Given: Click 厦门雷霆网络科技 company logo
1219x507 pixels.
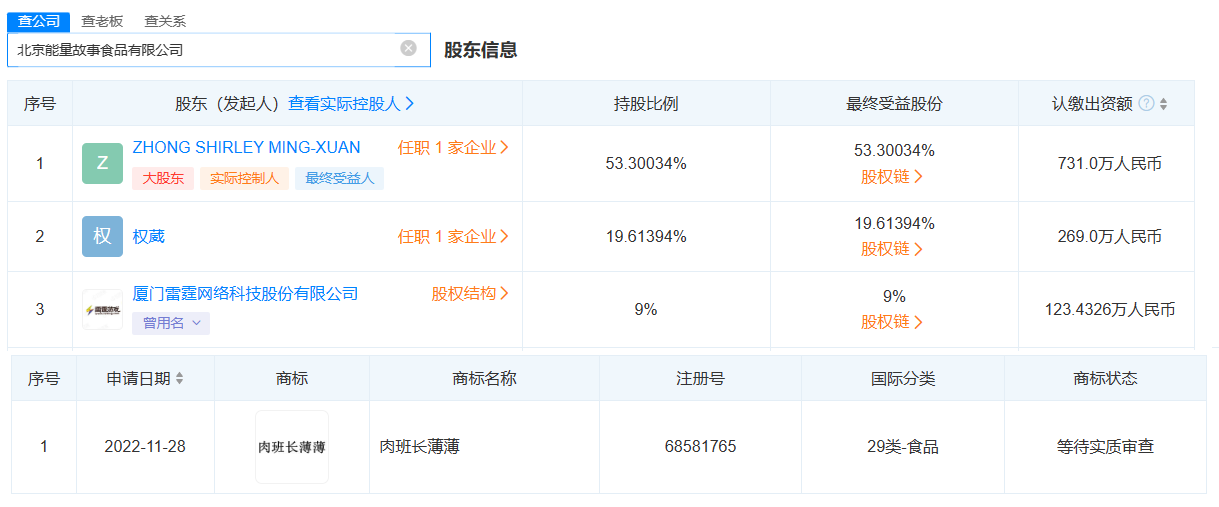Looking at the screenshot, I should click(102, 310).
